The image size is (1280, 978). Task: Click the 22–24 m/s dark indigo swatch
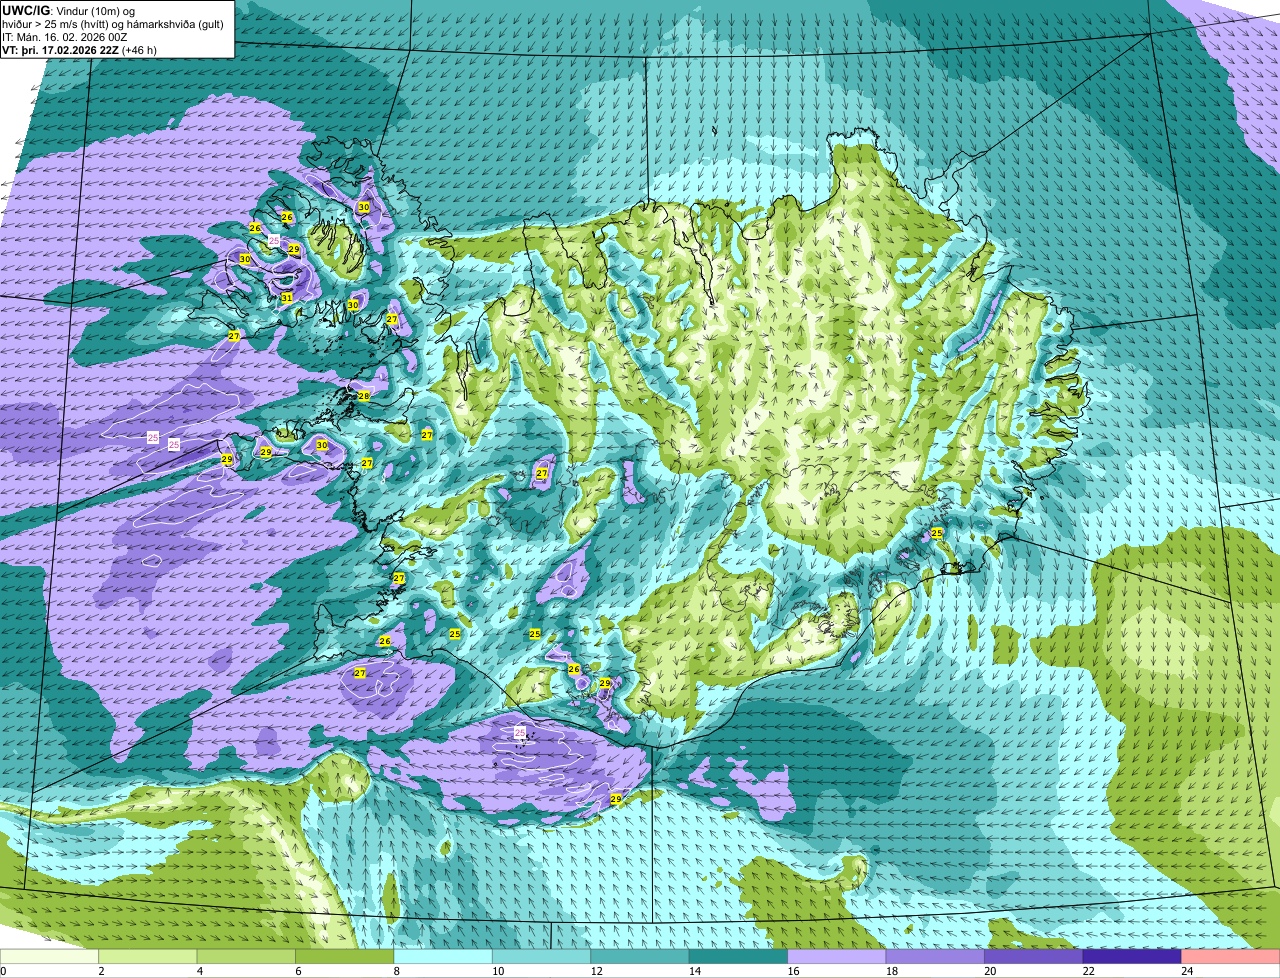coord(1132,956)
